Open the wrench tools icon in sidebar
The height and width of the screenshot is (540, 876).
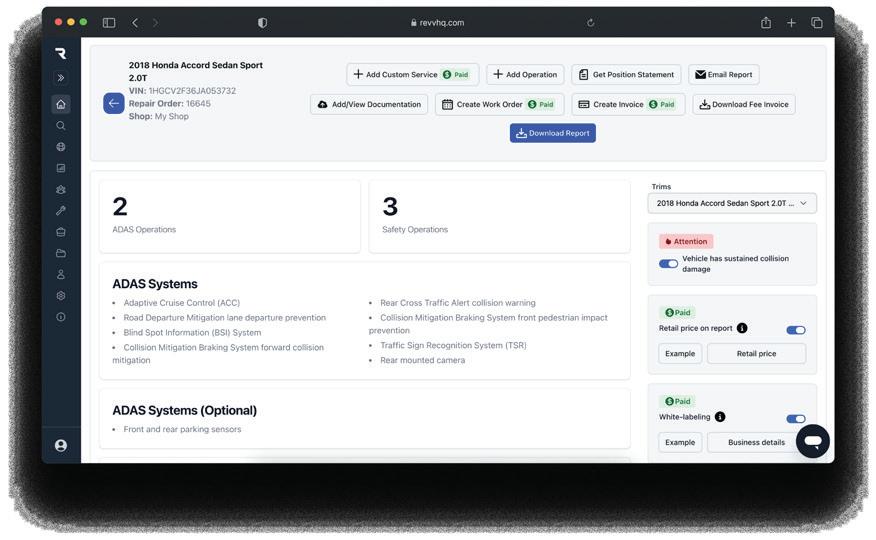pos(61,211)
